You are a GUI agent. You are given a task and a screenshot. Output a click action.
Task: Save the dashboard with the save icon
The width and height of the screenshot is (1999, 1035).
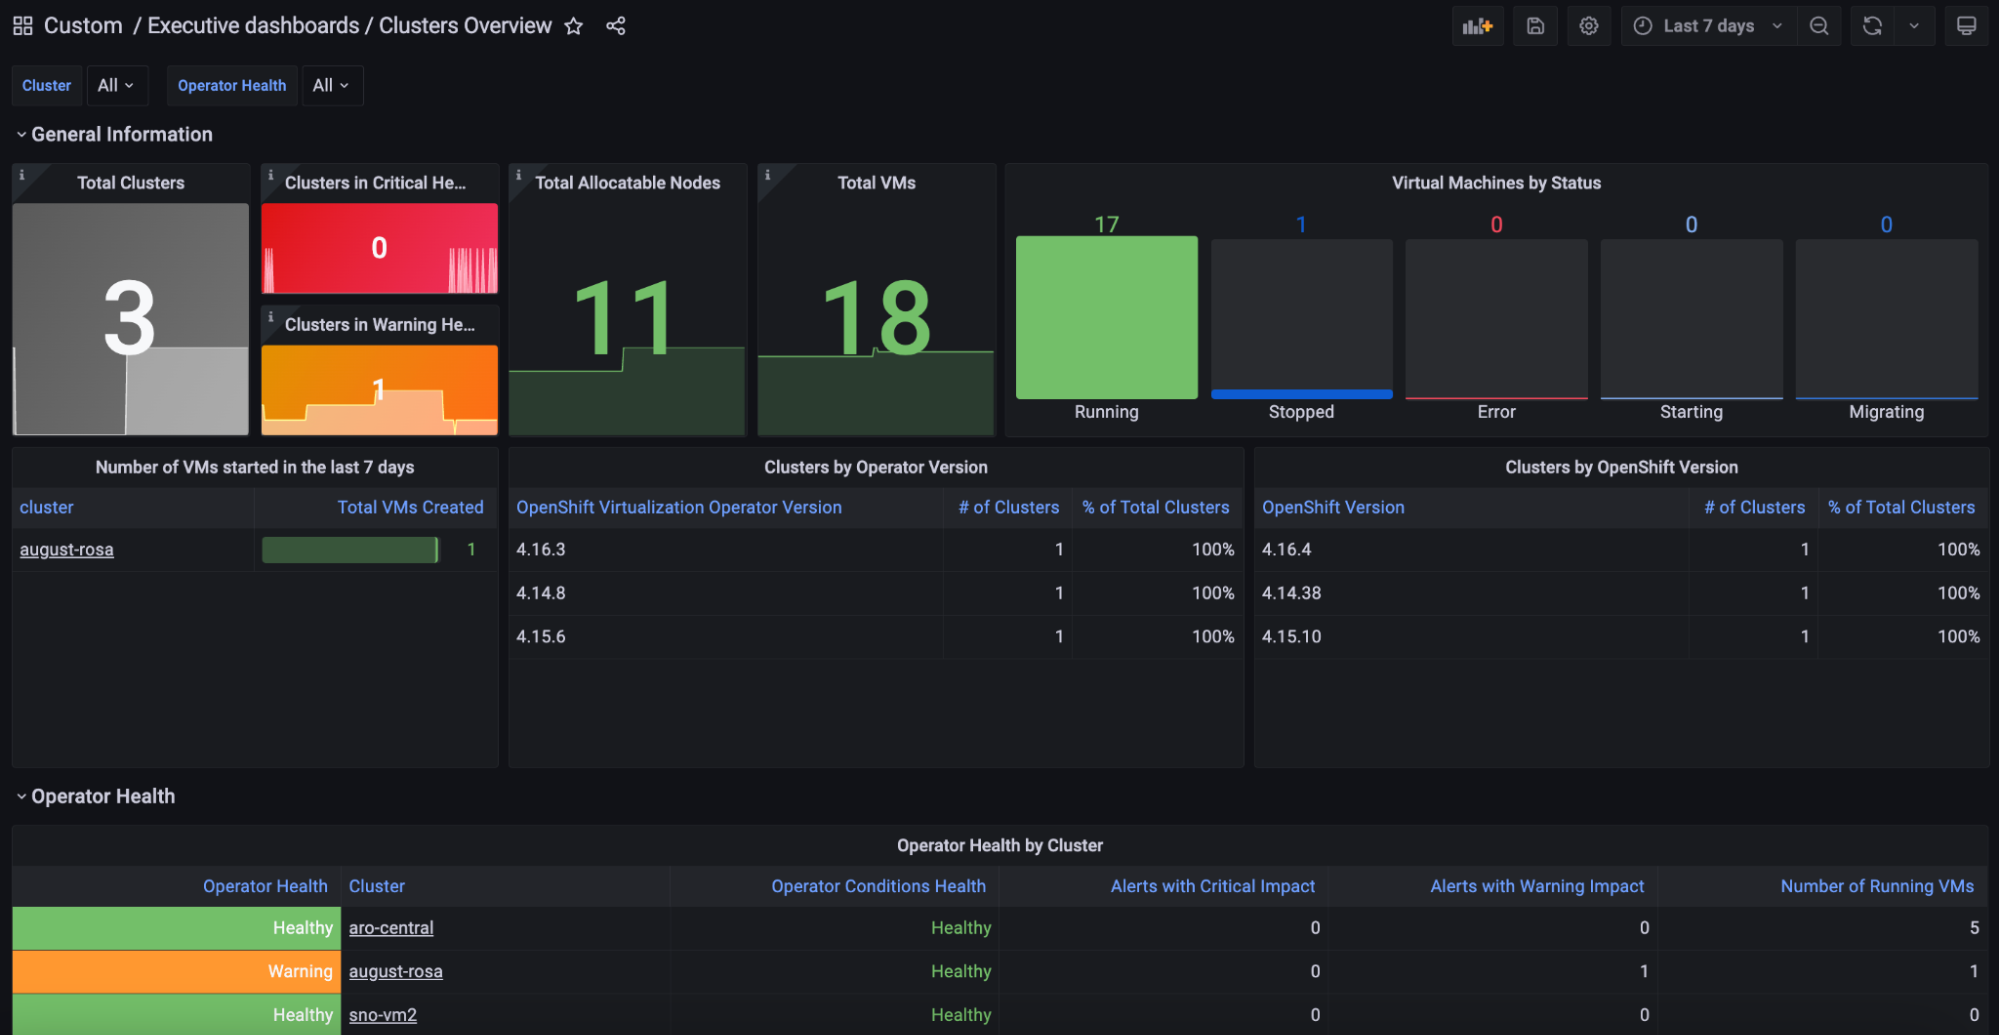pyautogui.click(x=1535, y=26)
